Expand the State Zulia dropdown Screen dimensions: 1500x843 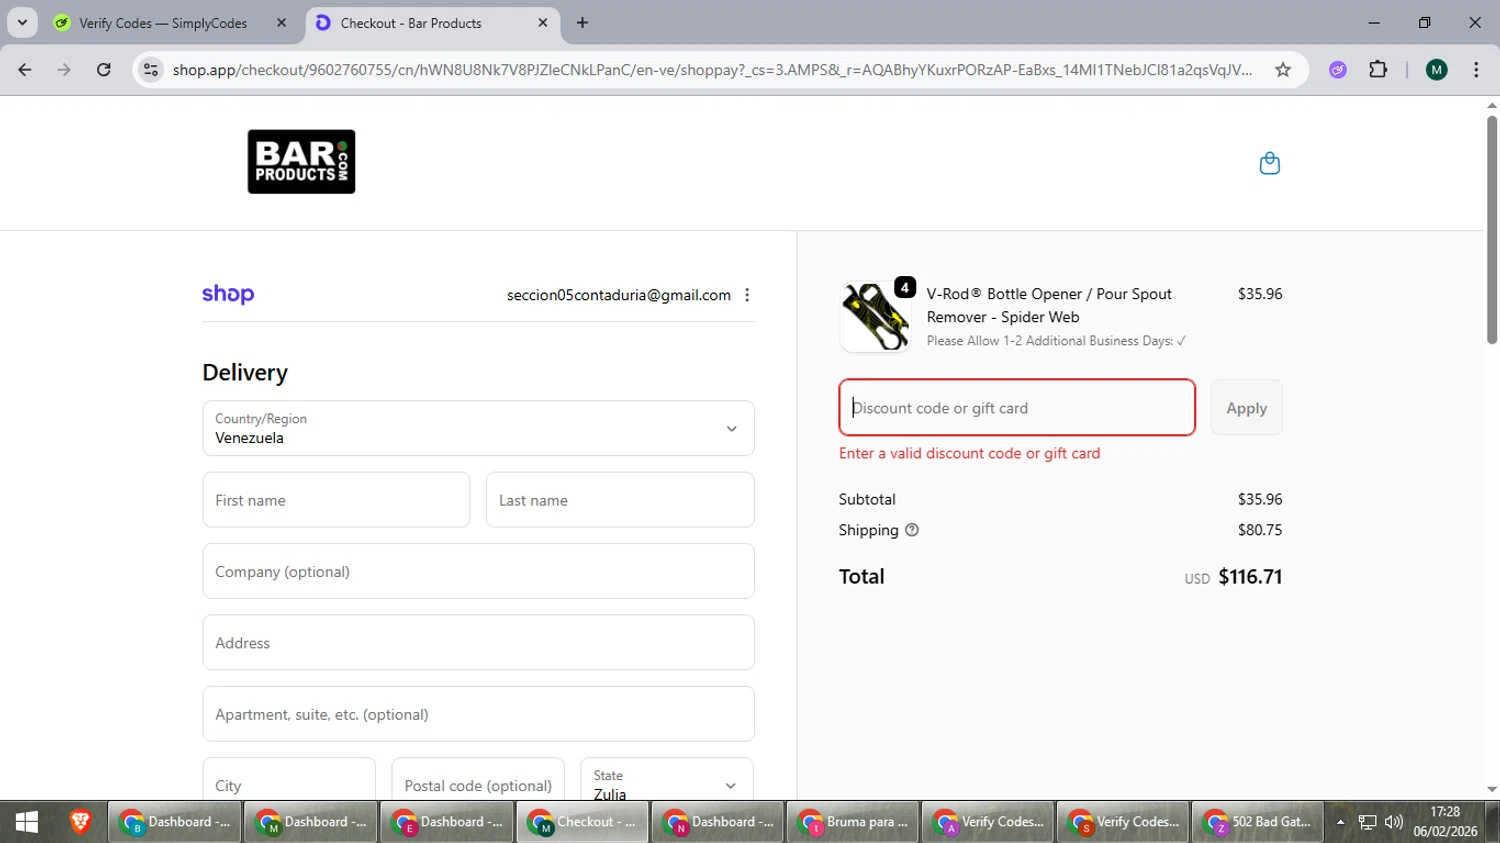pos(666,785)
